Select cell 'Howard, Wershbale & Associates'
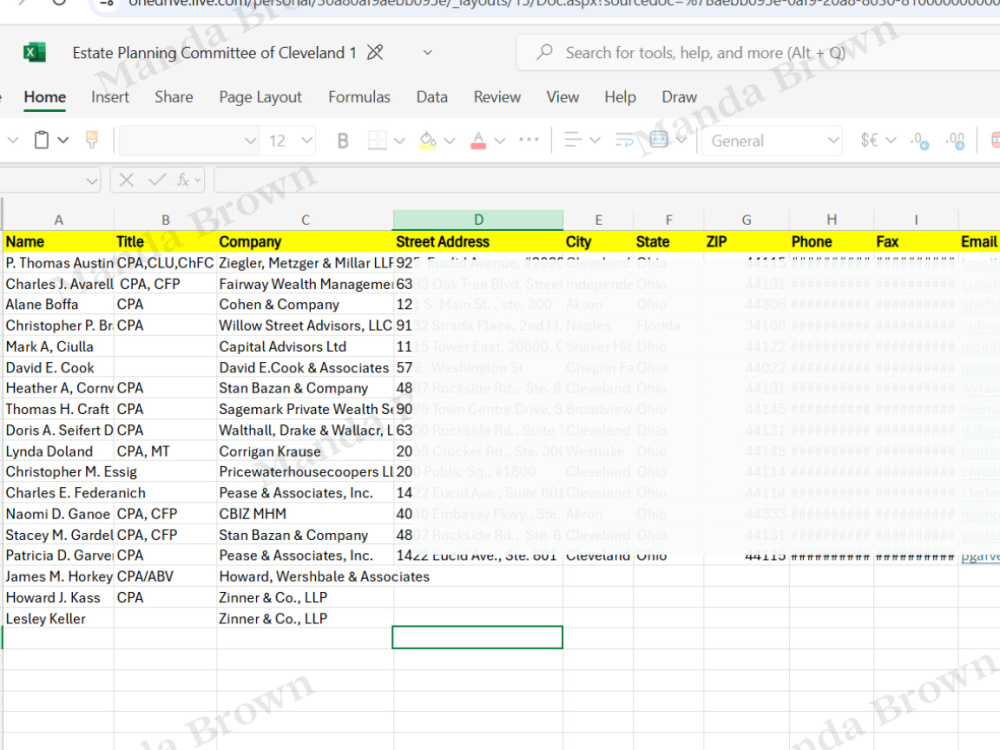 coord(324,577)
